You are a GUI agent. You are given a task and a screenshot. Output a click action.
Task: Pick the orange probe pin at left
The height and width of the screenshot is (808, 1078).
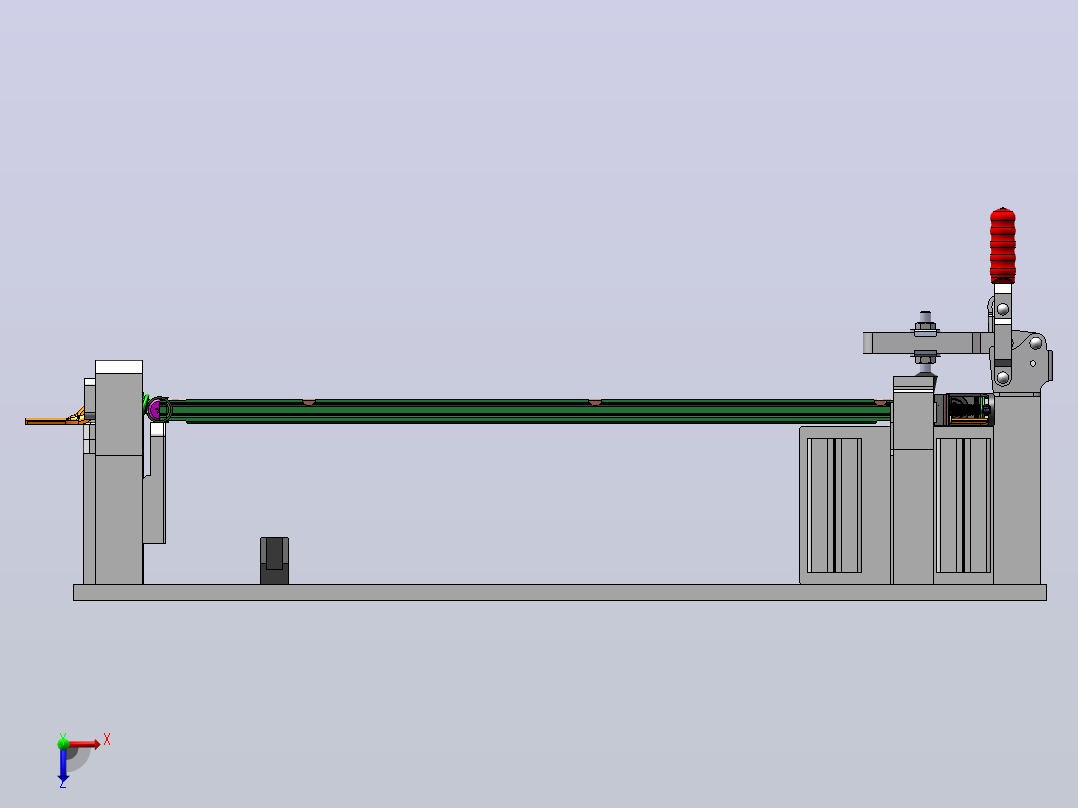point(54,420)
